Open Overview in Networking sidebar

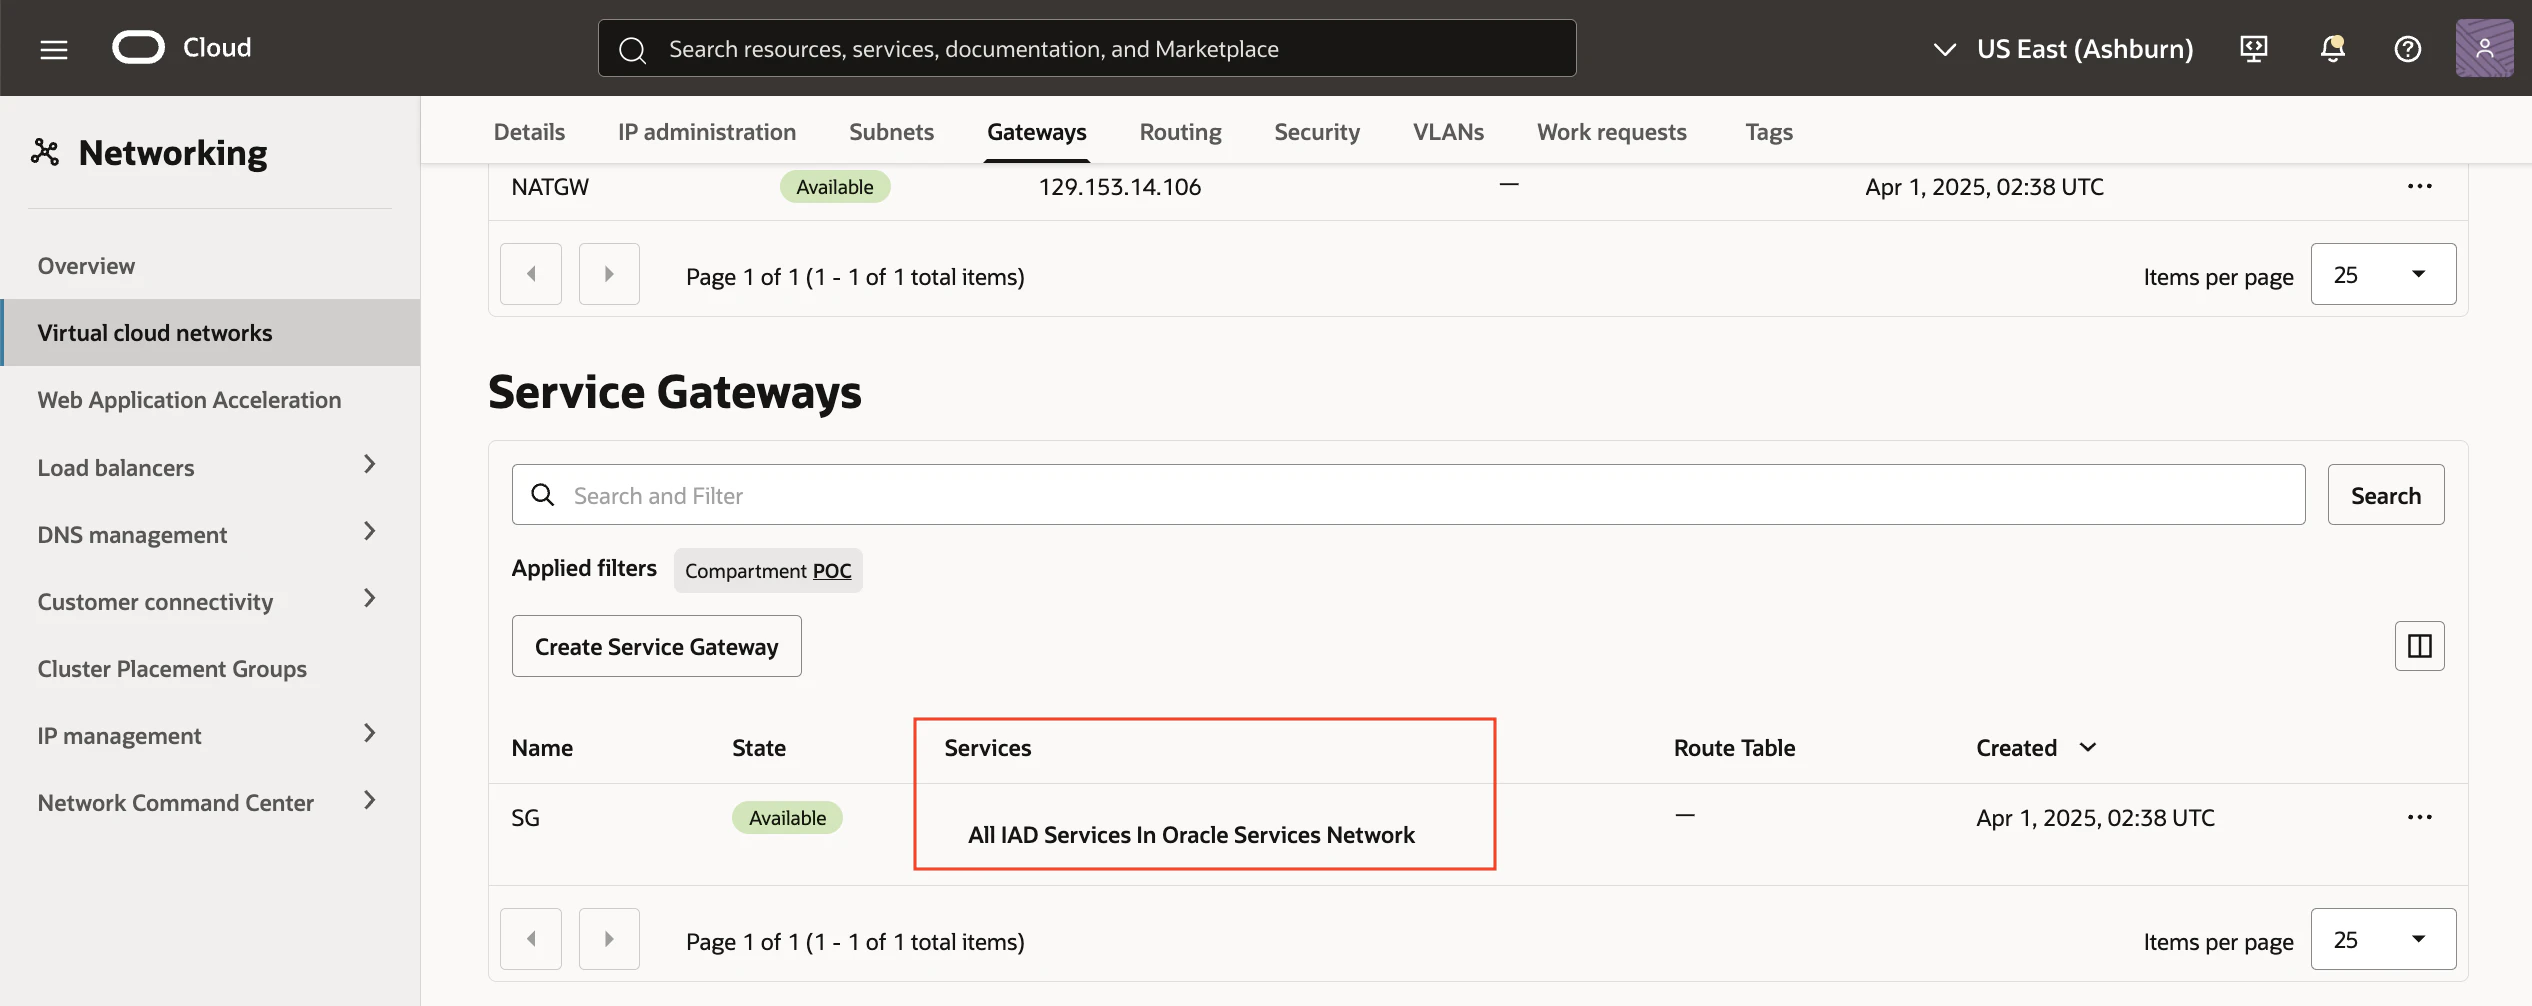(x=86, y=266)
